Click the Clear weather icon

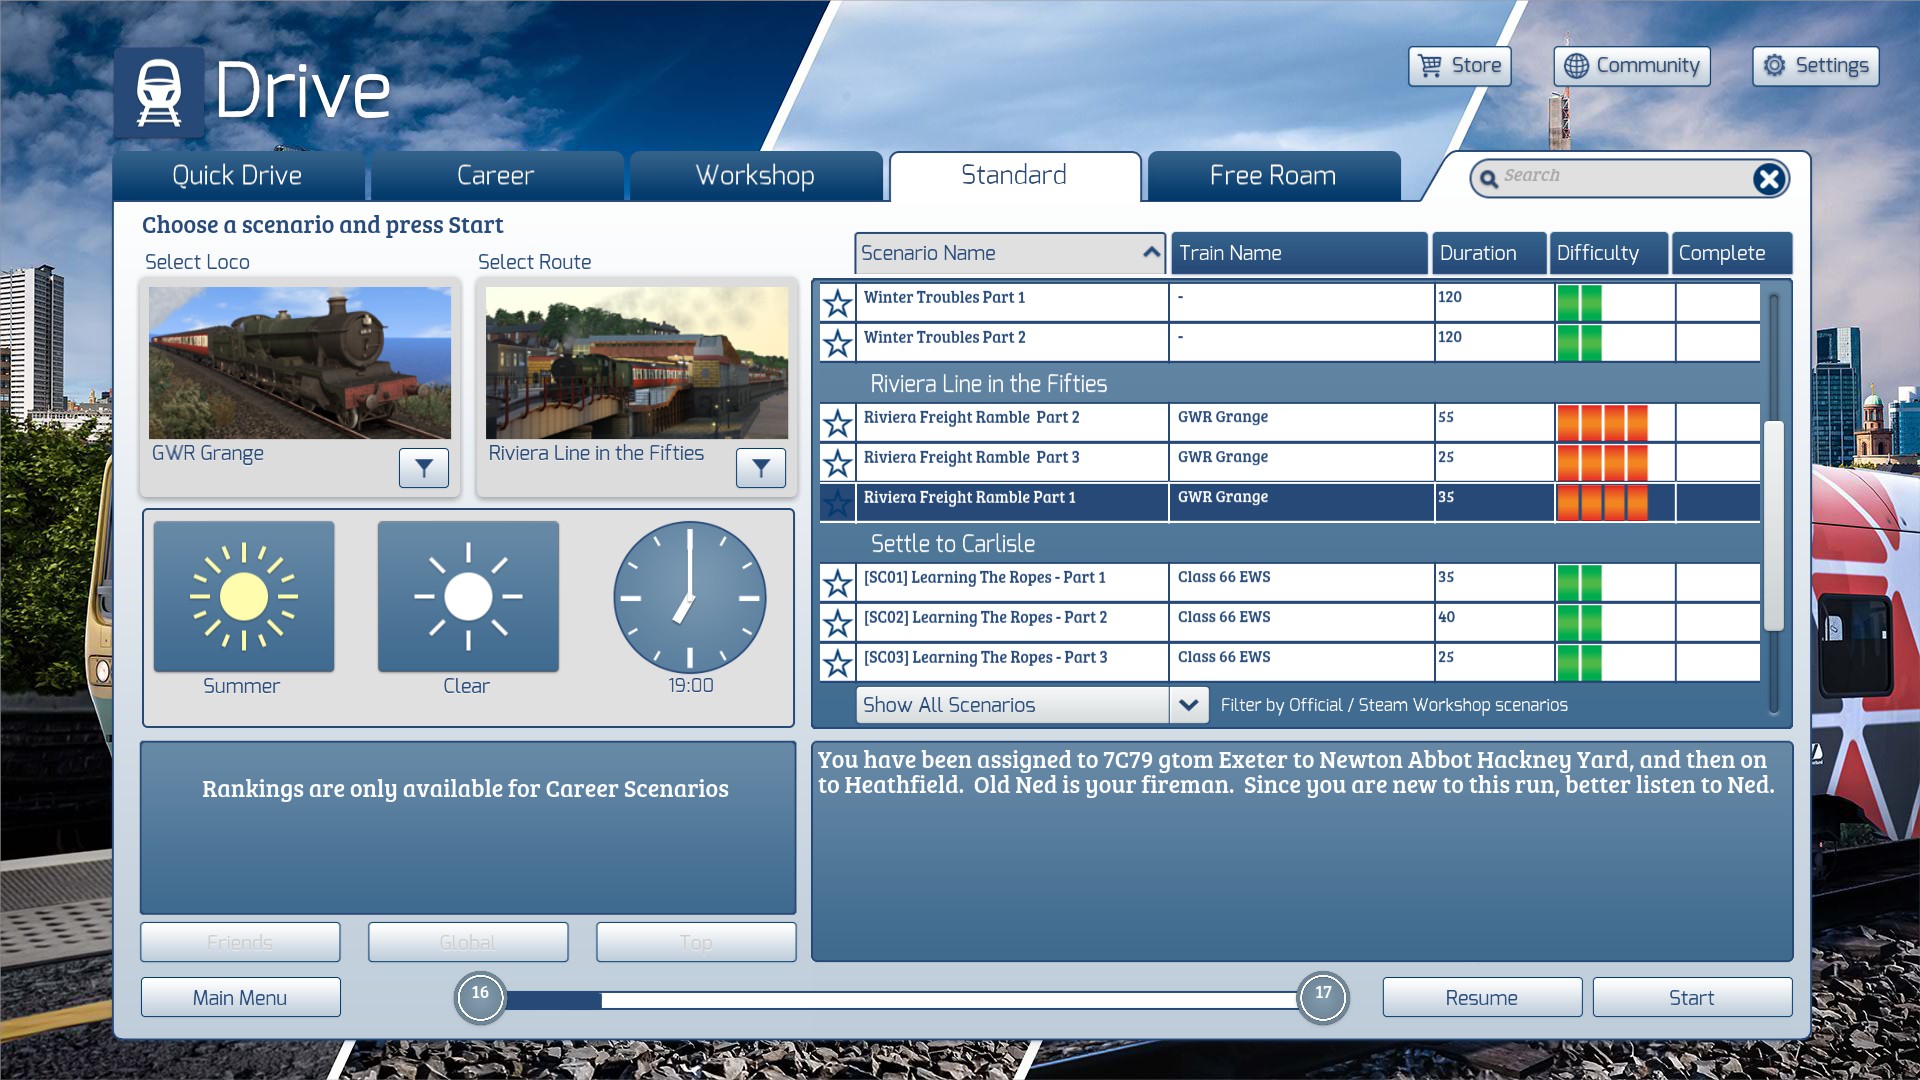point(468,597)
